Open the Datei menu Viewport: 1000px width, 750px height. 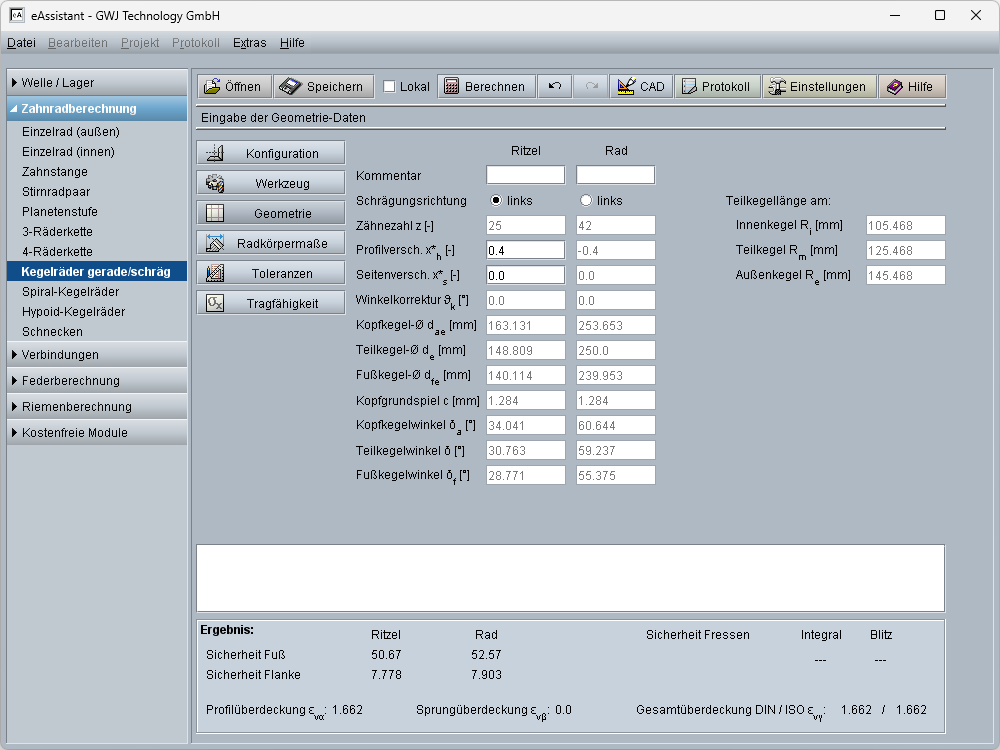coord(21,43)
